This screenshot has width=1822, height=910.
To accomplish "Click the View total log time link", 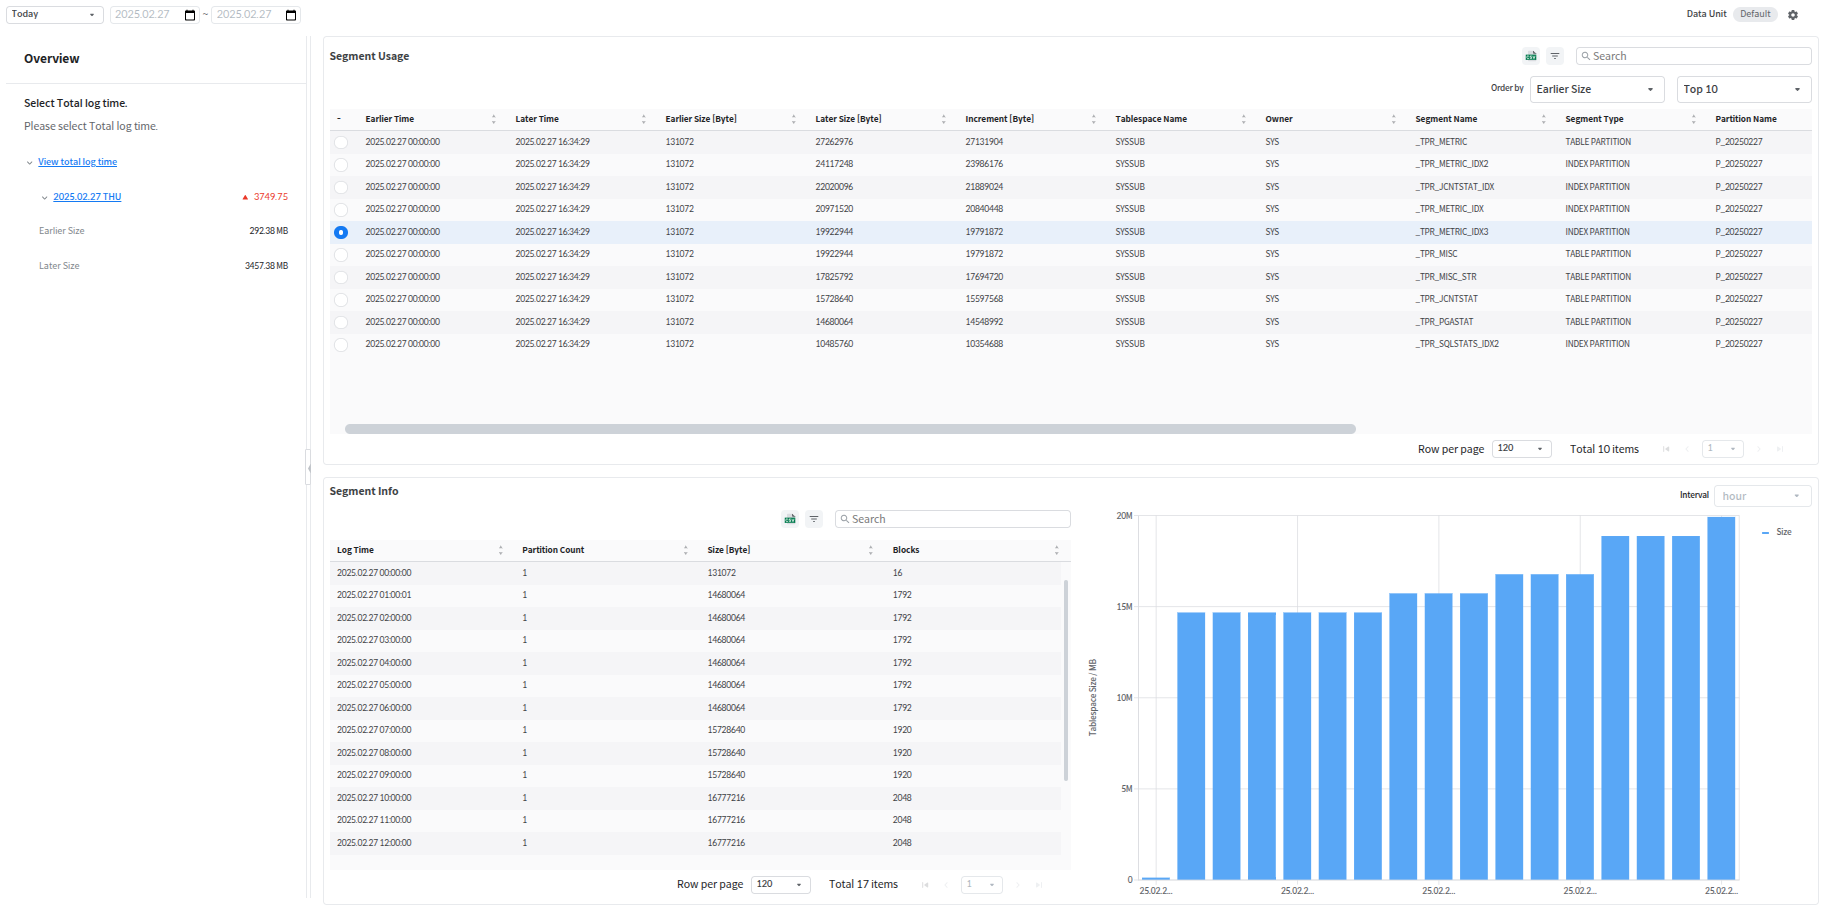I will (x=77, y=162).
